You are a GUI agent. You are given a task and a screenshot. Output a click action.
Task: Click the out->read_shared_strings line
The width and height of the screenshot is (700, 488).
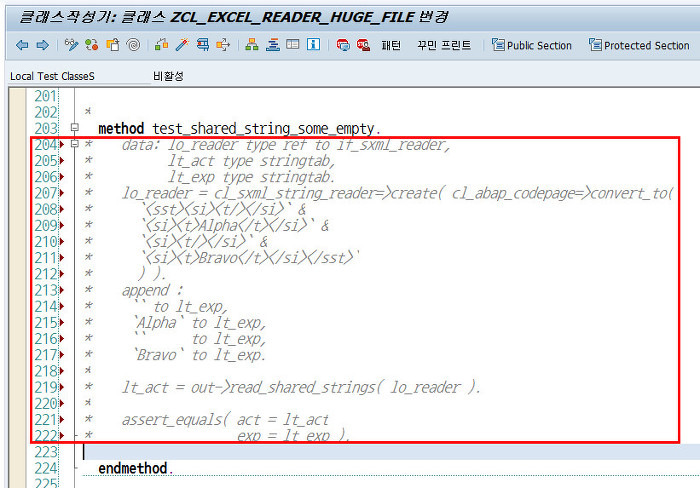(x=302, y=387)
